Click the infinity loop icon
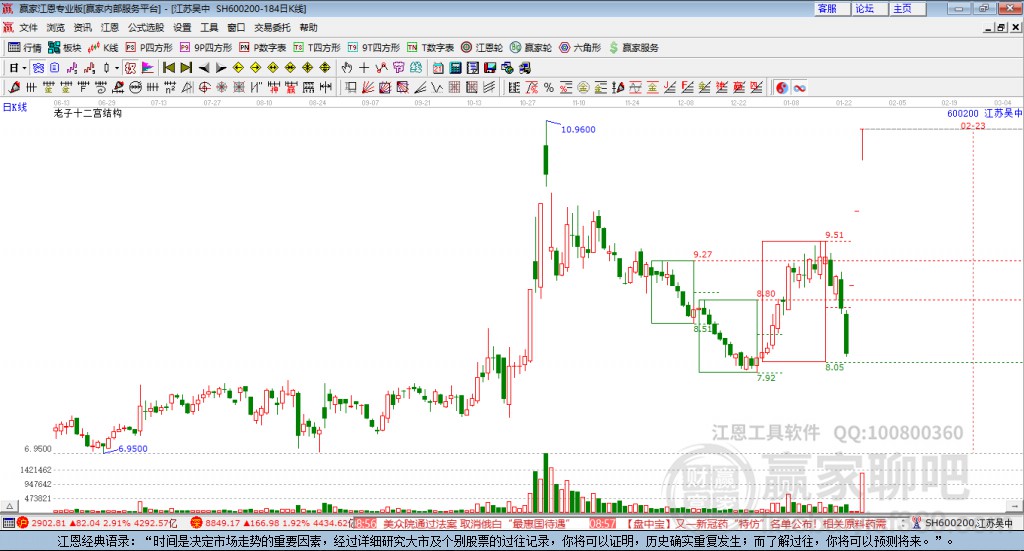 [799, 87]
